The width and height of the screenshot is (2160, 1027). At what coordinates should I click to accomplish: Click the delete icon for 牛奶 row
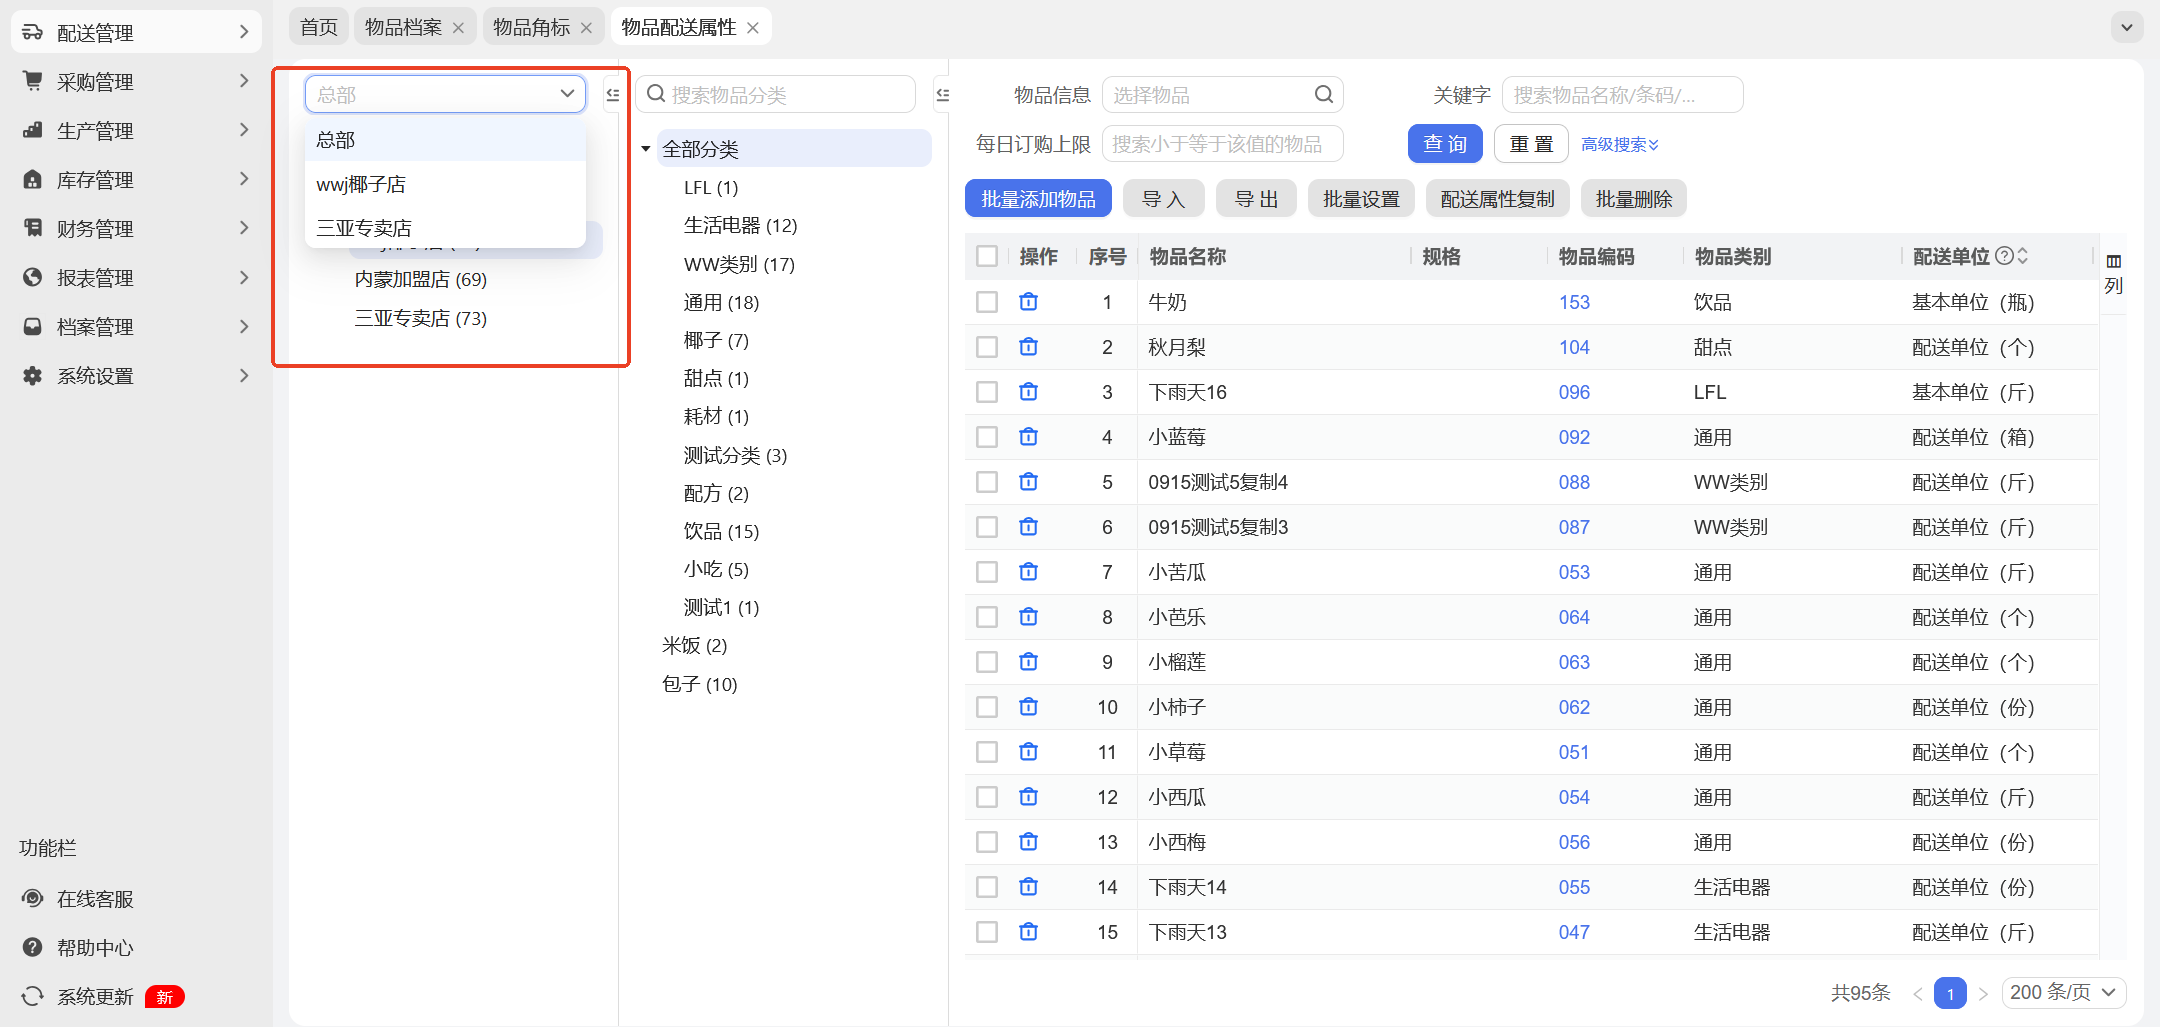point(1028,302)
